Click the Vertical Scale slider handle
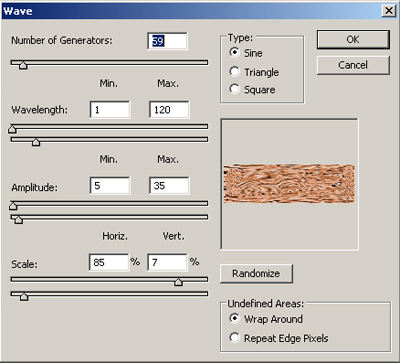The height and width of the screenshot is (363, 400). click(24, 296)
